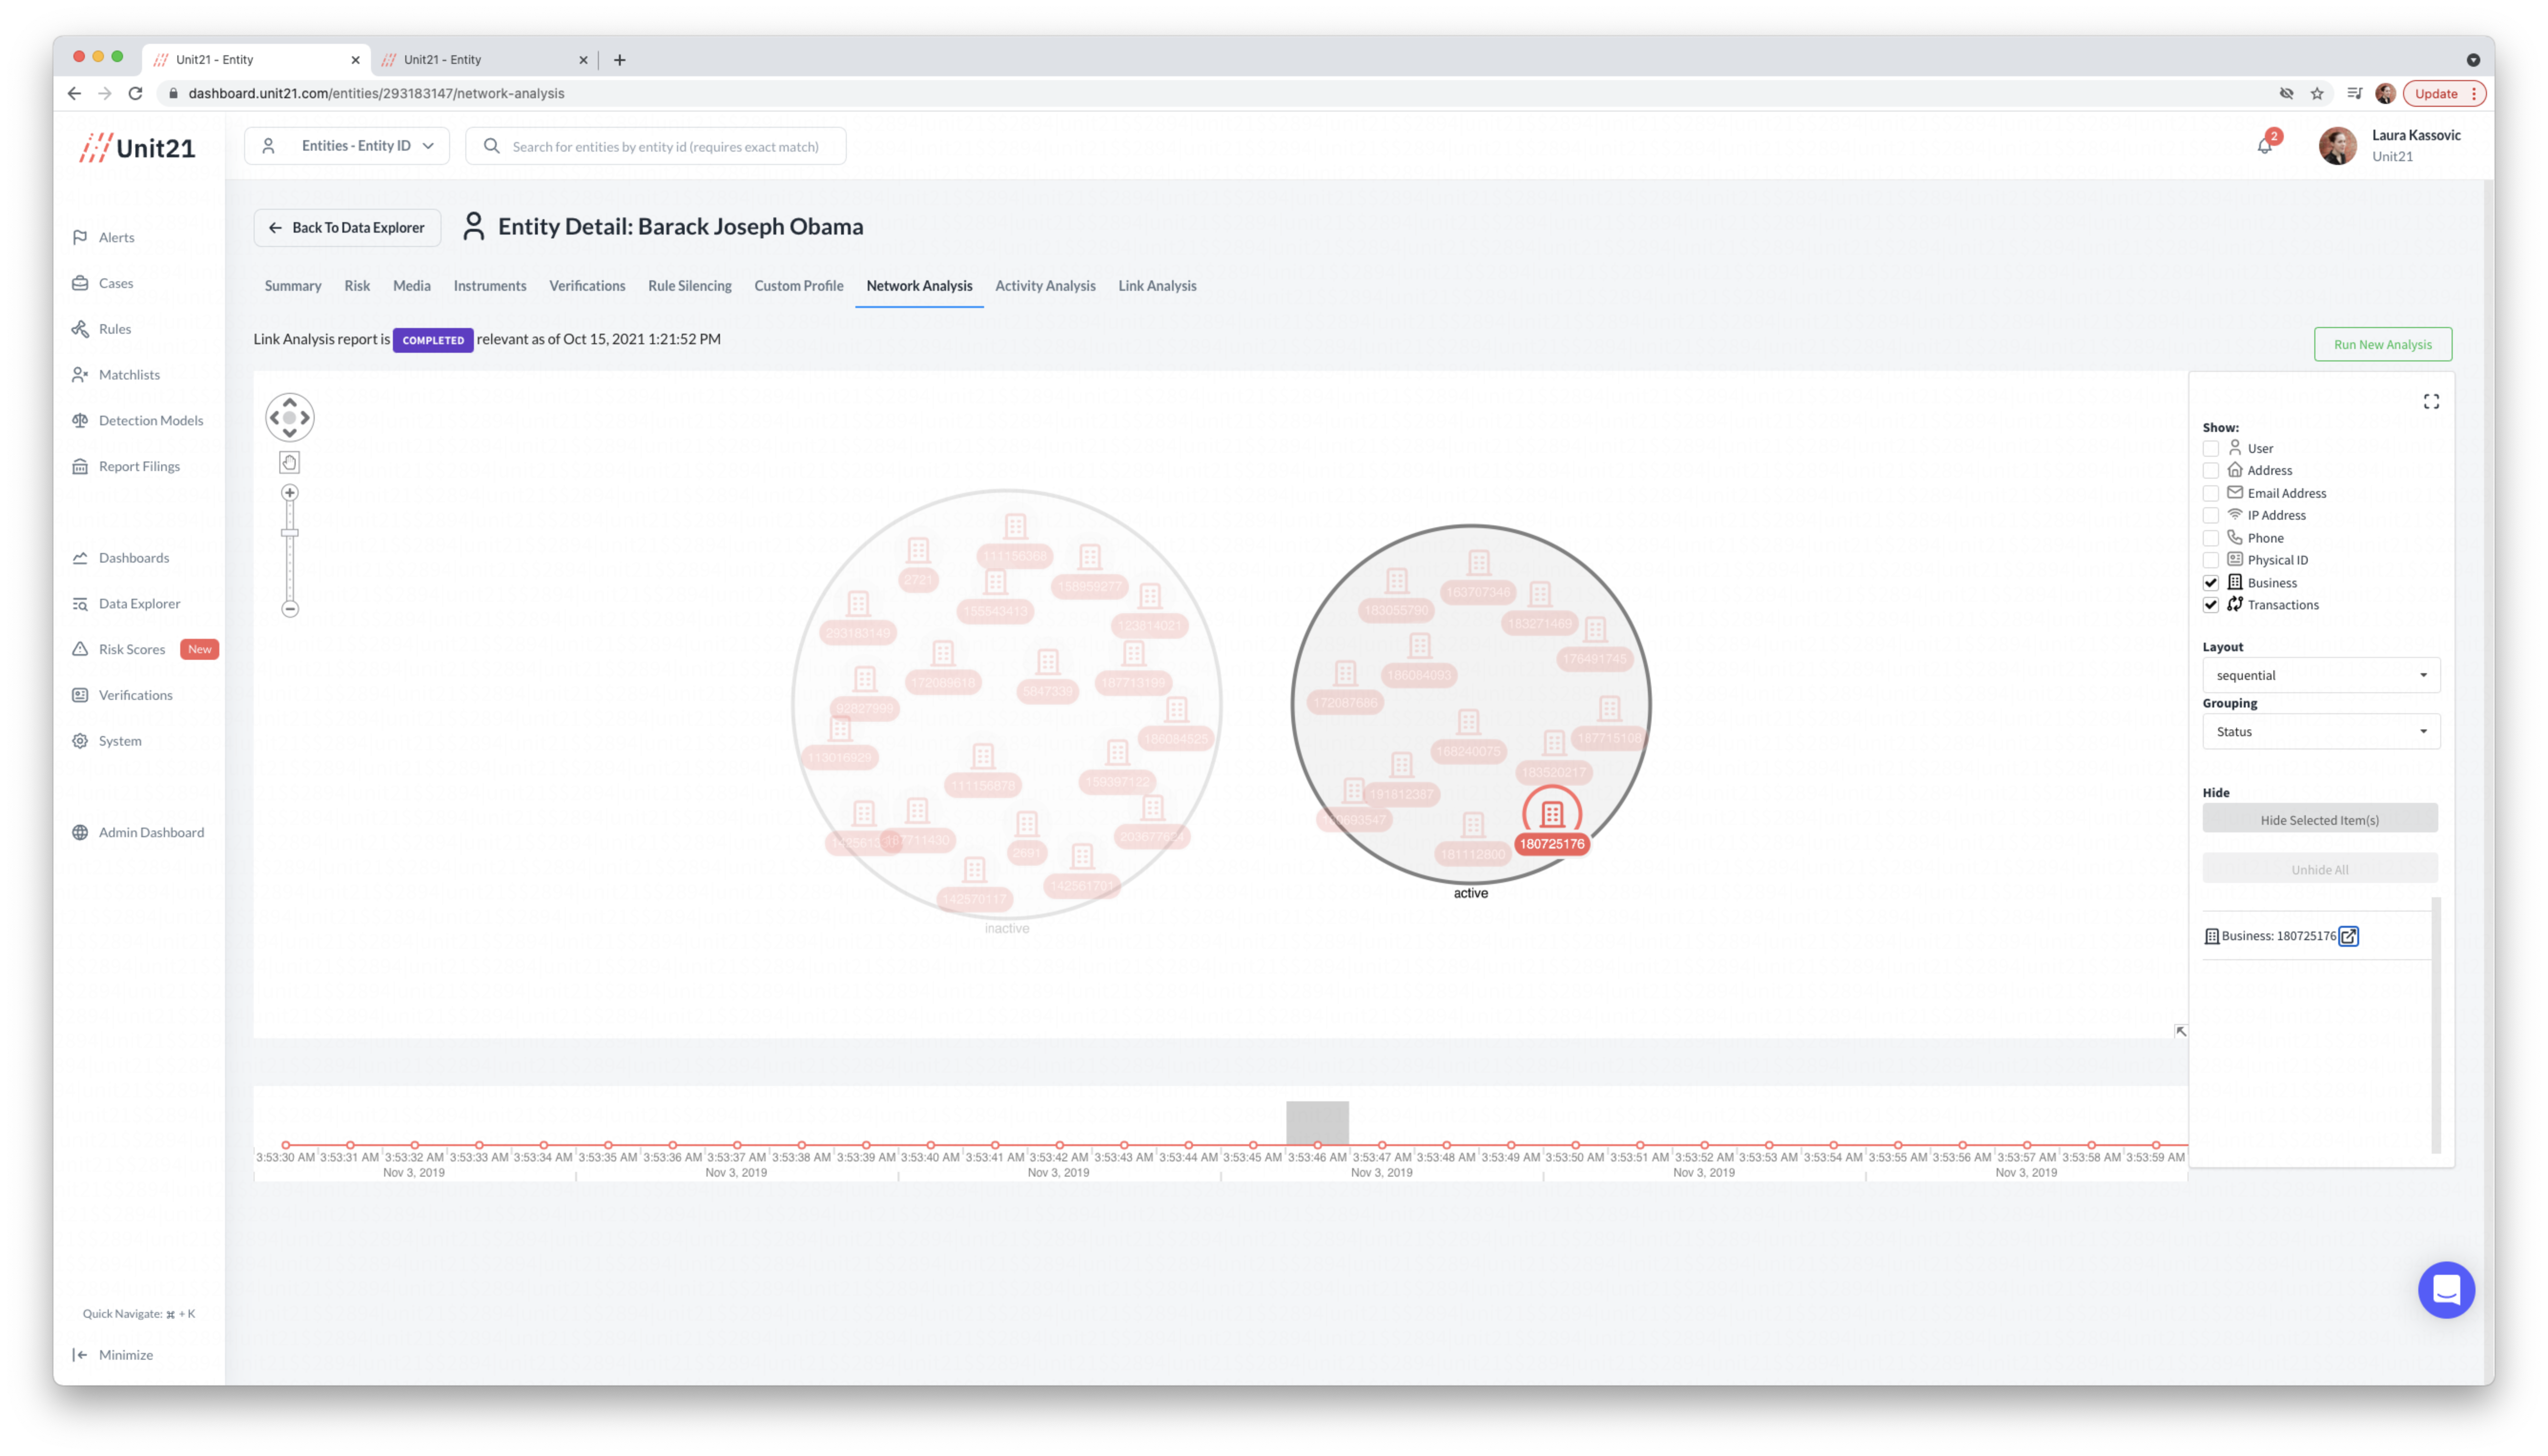Open the notifications bell icon

2264,146
